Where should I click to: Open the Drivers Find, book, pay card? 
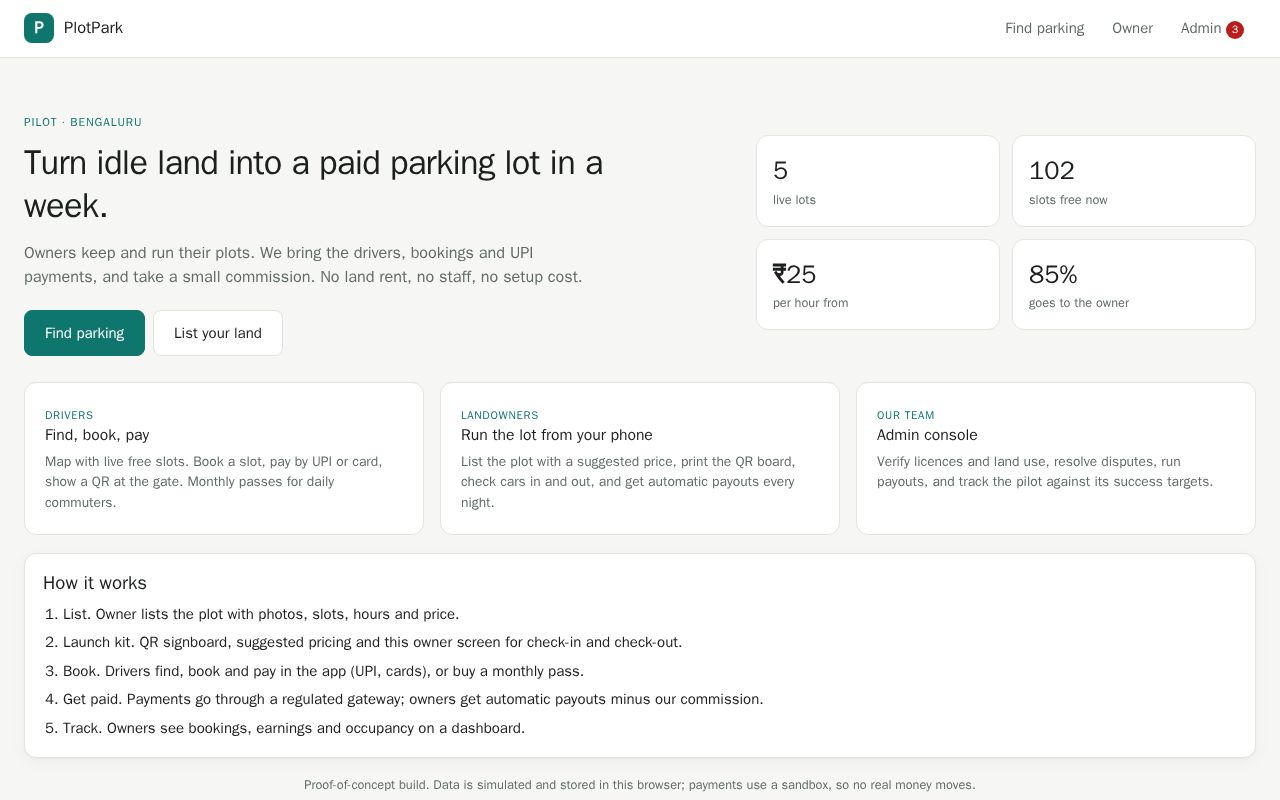point(224,458)
